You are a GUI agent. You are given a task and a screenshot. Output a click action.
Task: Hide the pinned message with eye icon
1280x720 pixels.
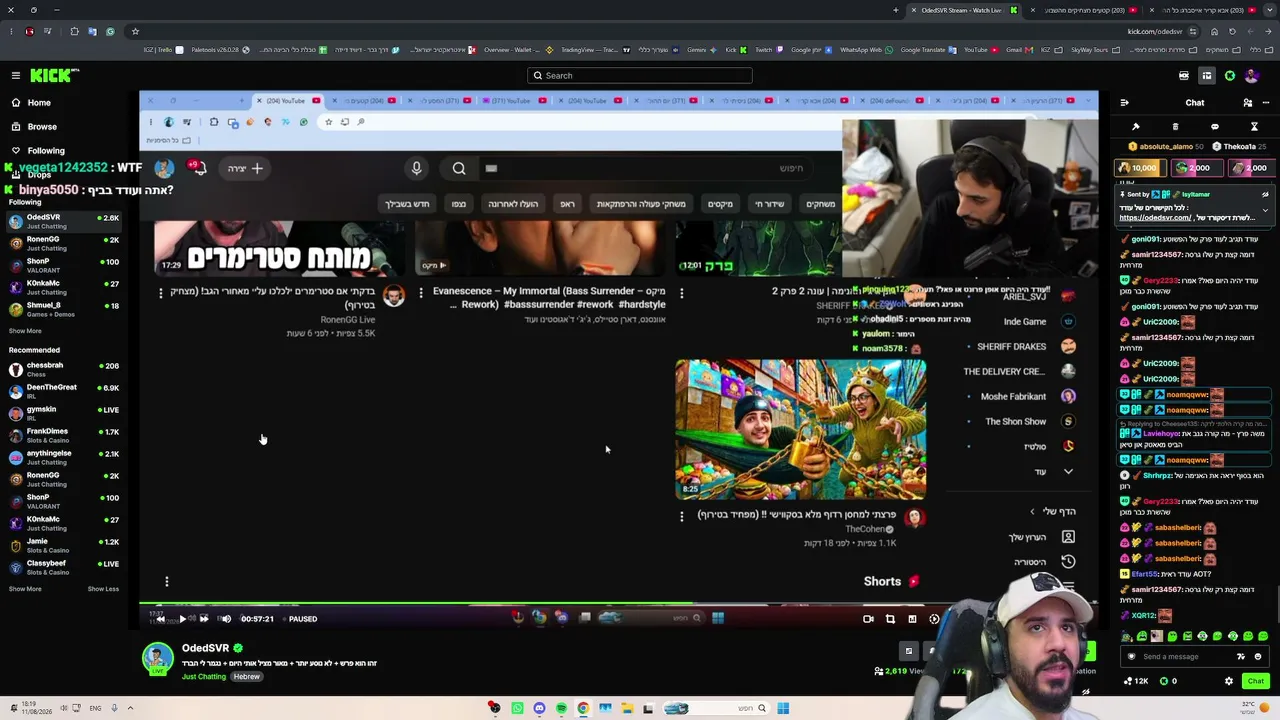[1265, 194]
